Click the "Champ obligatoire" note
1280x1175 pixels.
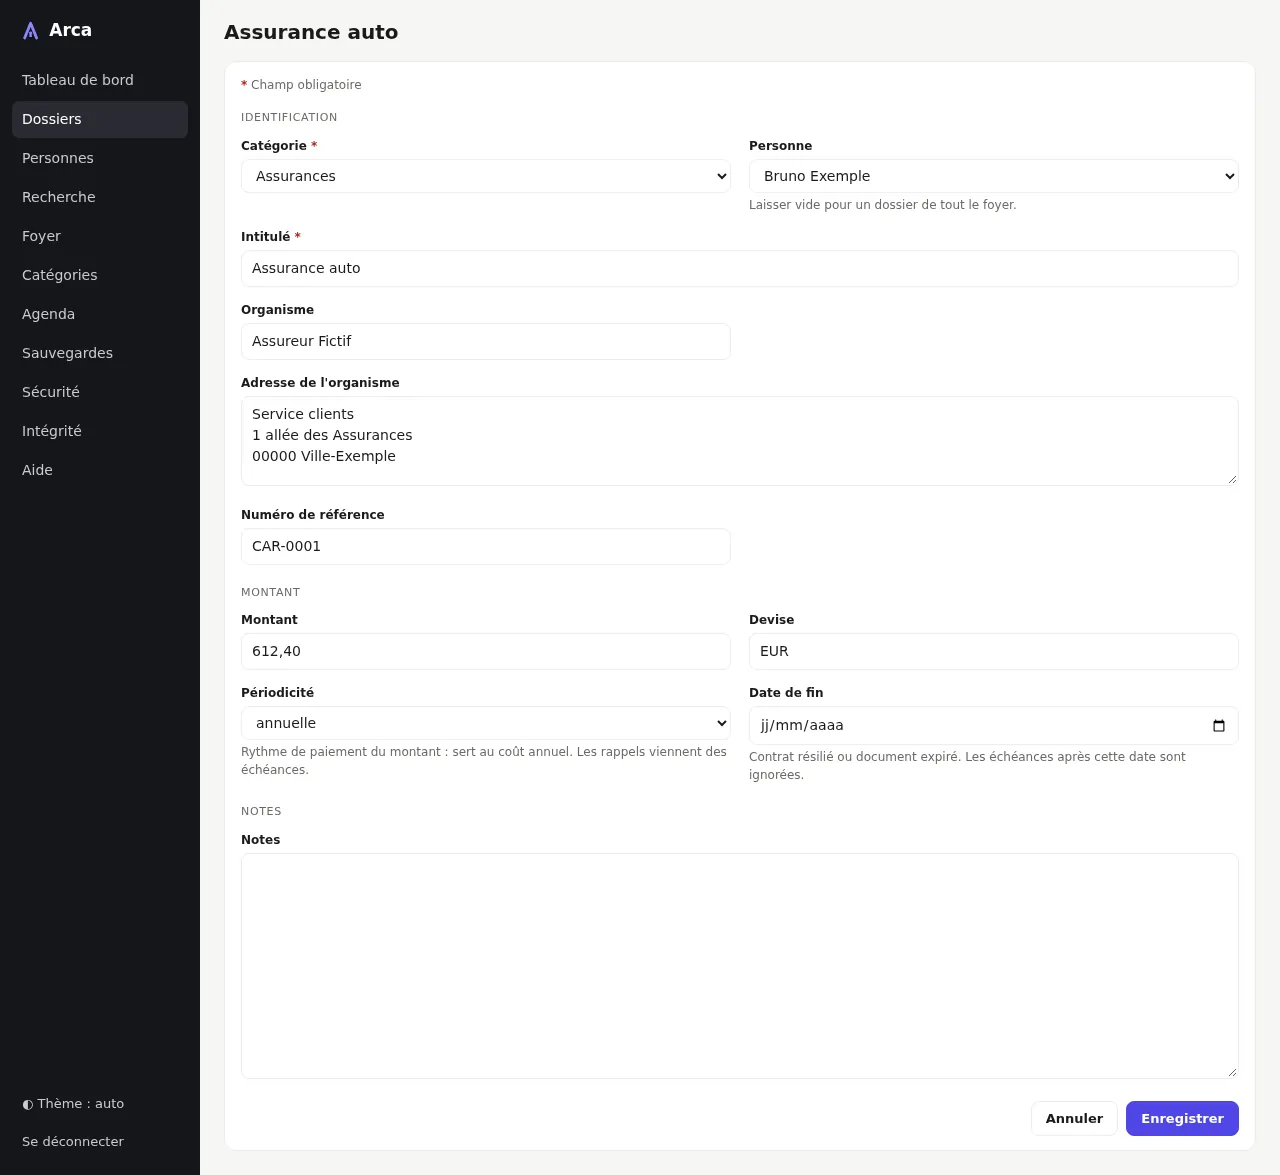click(x=306, y=85)
